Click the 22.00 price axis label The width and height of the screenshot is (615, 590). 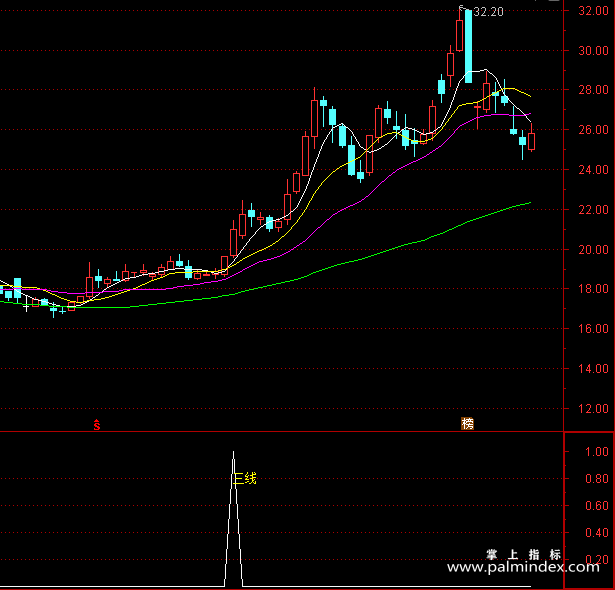pyautogui.click(x=593, y=209)
